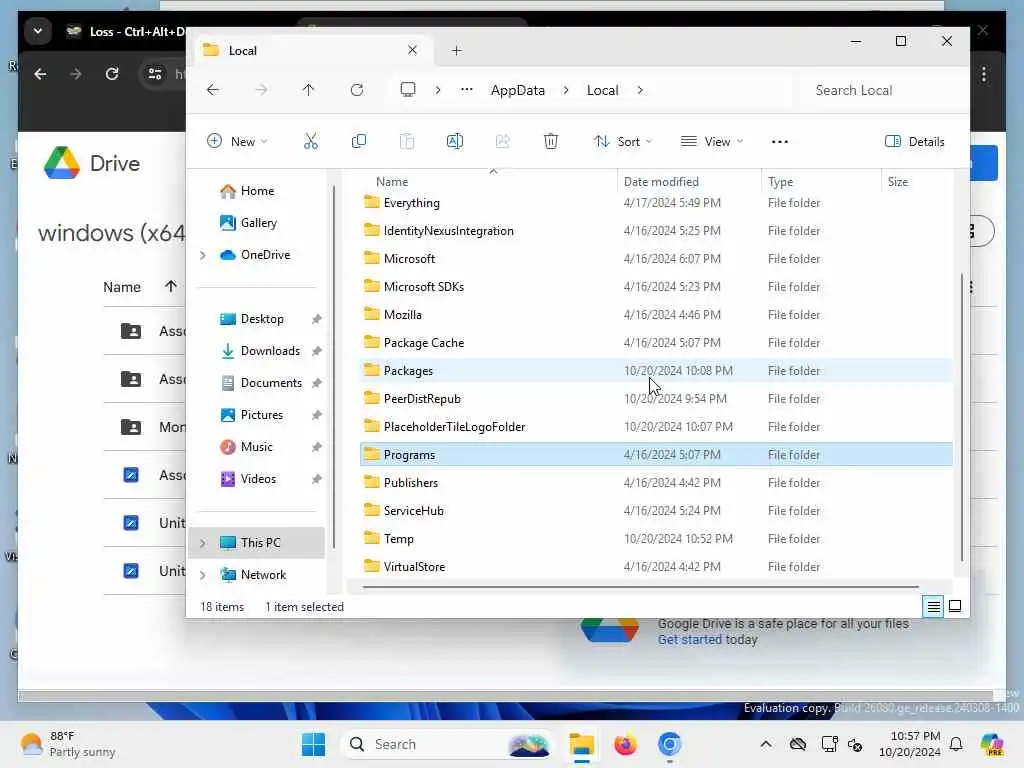Image resolution: width=1024 pixels, height=768 pixels.
Task: Open browser three-dot menu
Action: (984, 74)
